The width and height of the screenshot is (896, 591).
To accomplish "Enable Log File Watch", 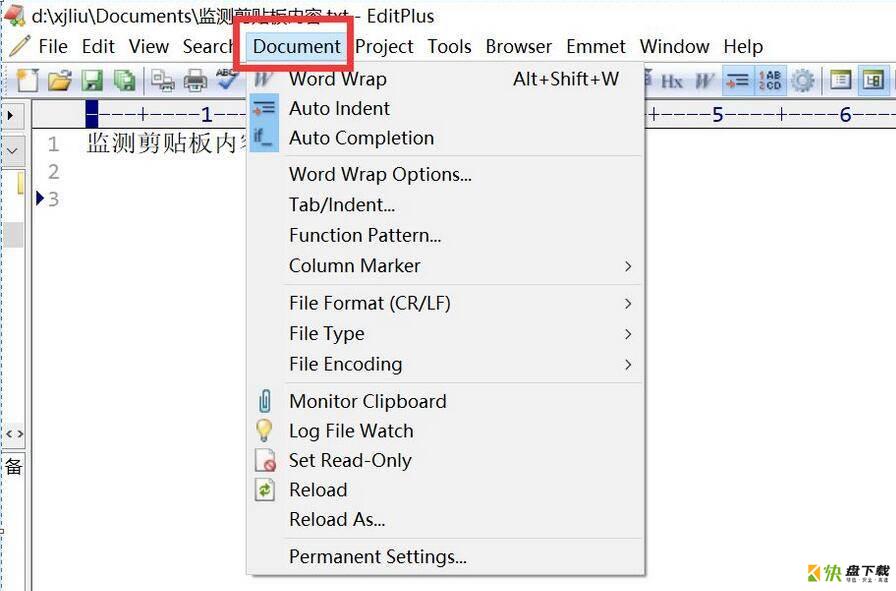I will click(x=446, y=431).
